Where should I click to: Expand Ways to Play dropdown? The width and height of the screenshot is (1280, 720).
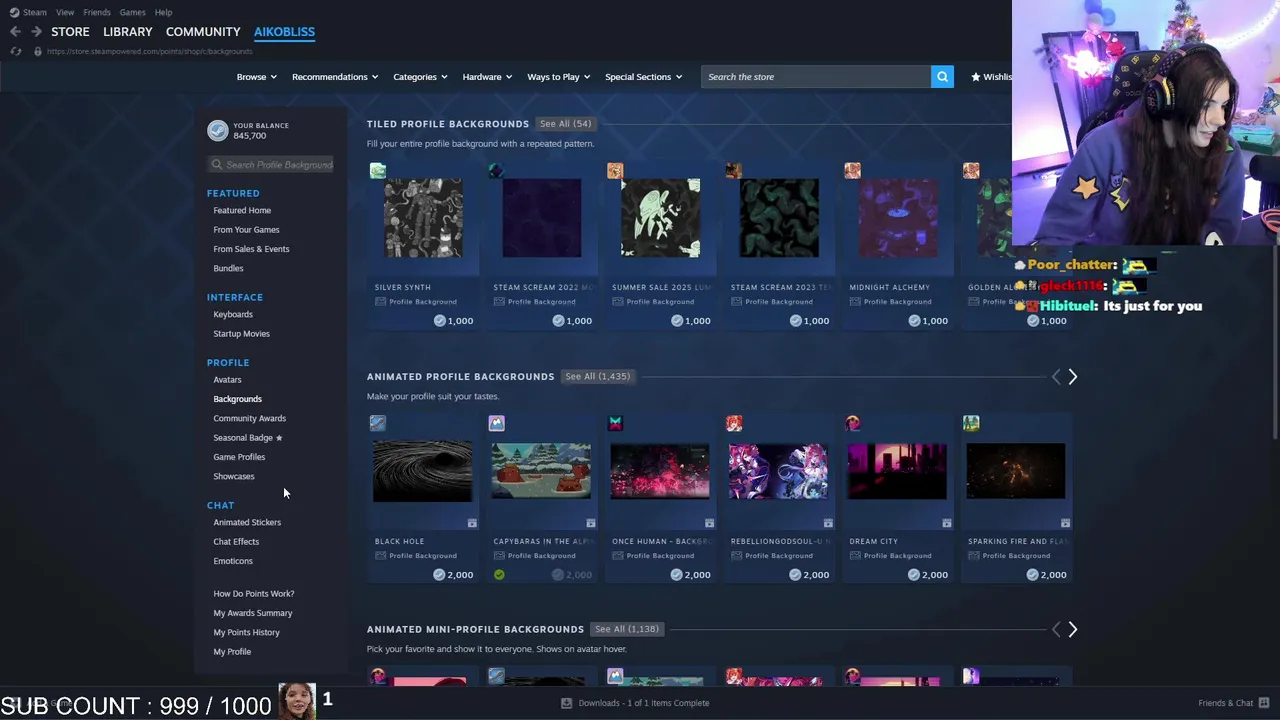pyautogui.click(x=559, y=77)
